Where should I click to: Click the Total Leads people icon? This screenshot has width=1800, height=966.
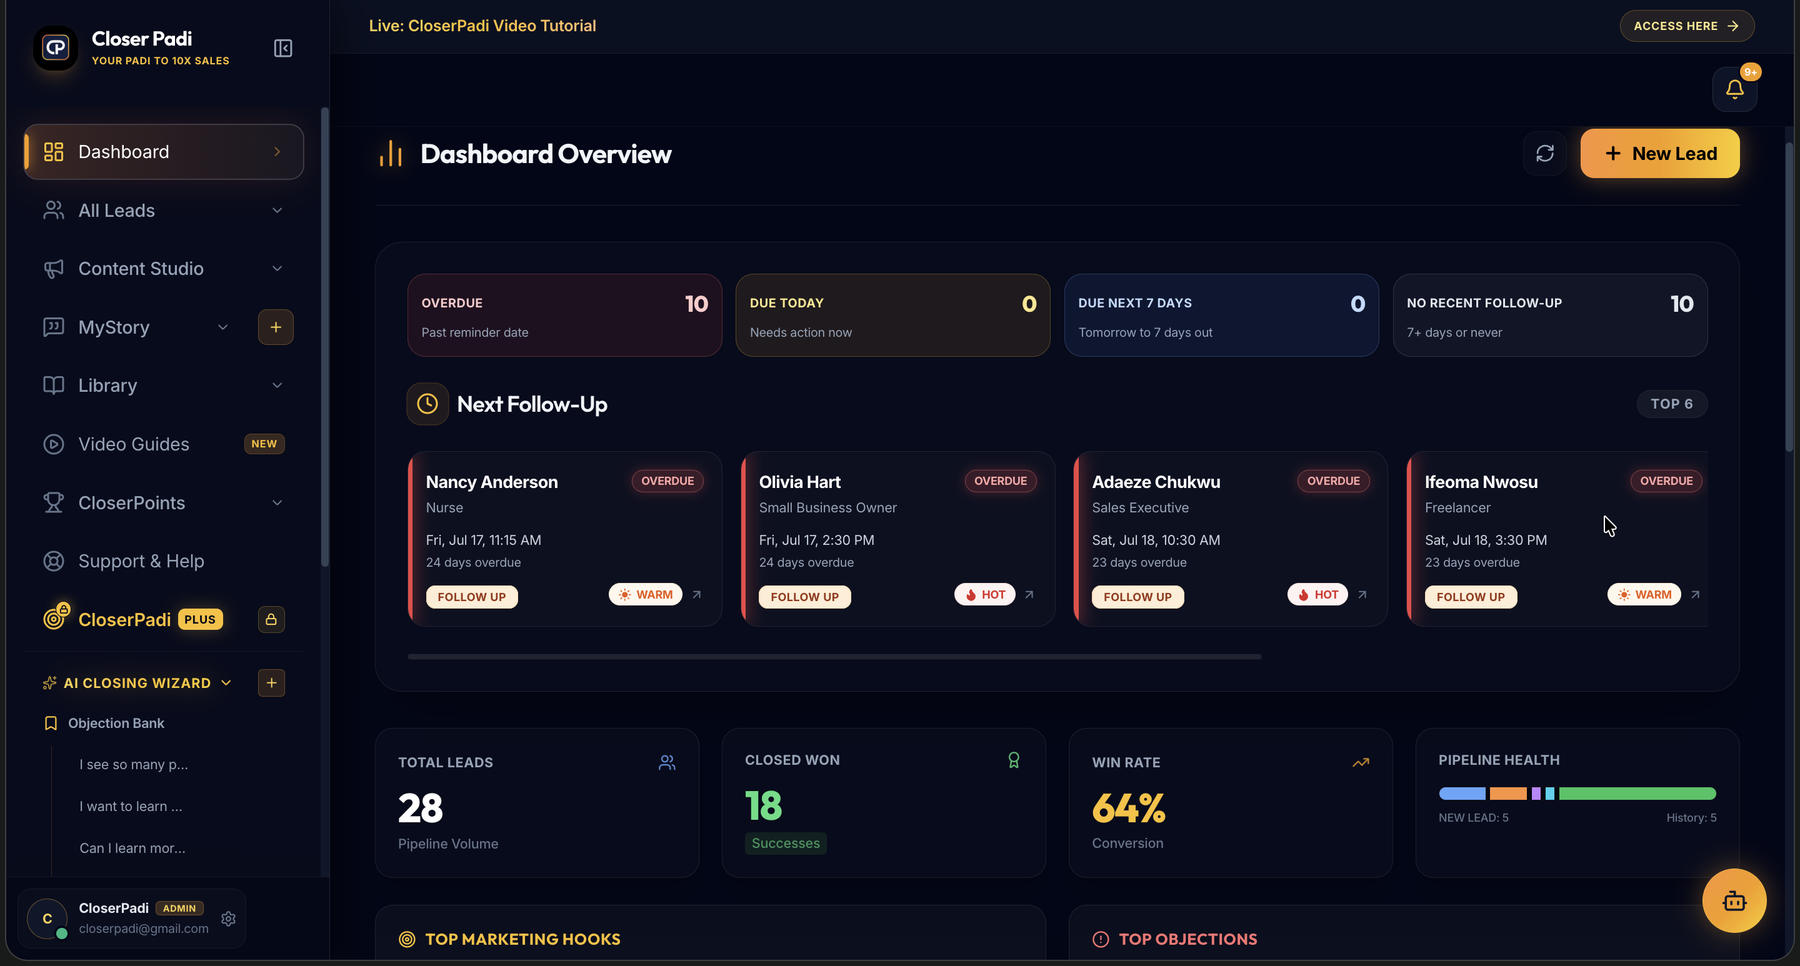(667, 762)
